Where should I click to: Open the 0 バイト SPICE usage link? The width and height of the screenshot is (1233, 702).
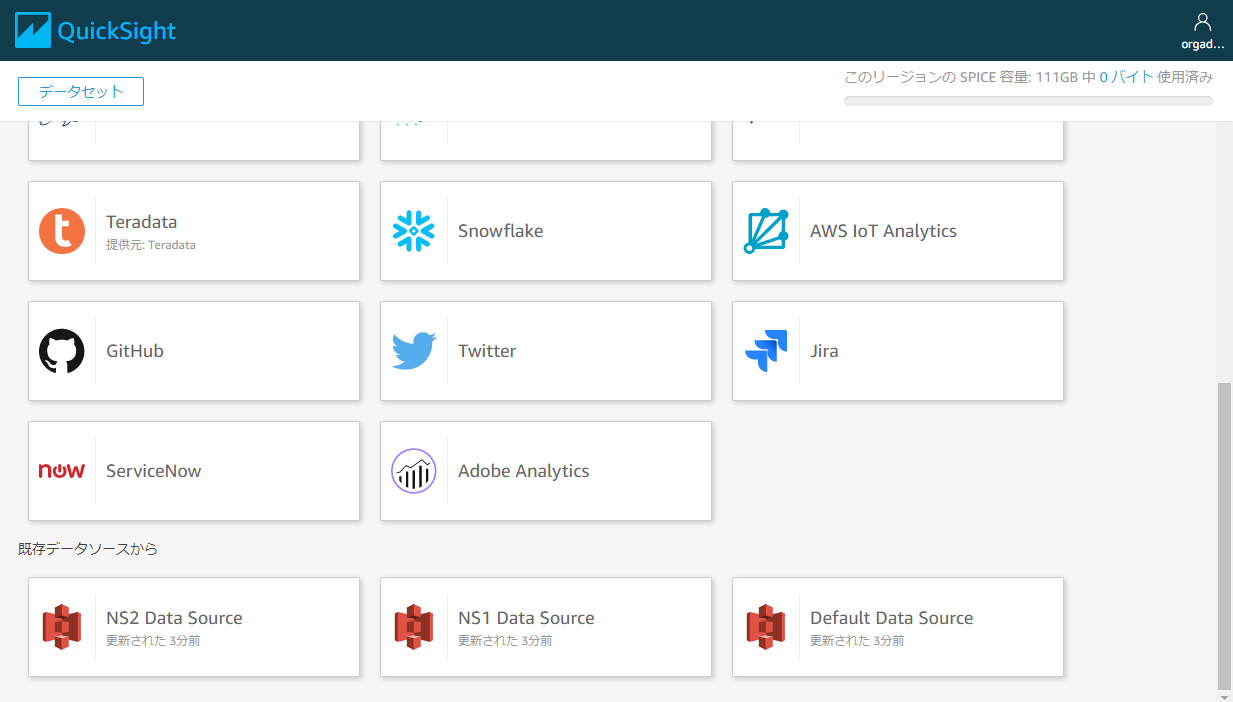[1126, 77]
